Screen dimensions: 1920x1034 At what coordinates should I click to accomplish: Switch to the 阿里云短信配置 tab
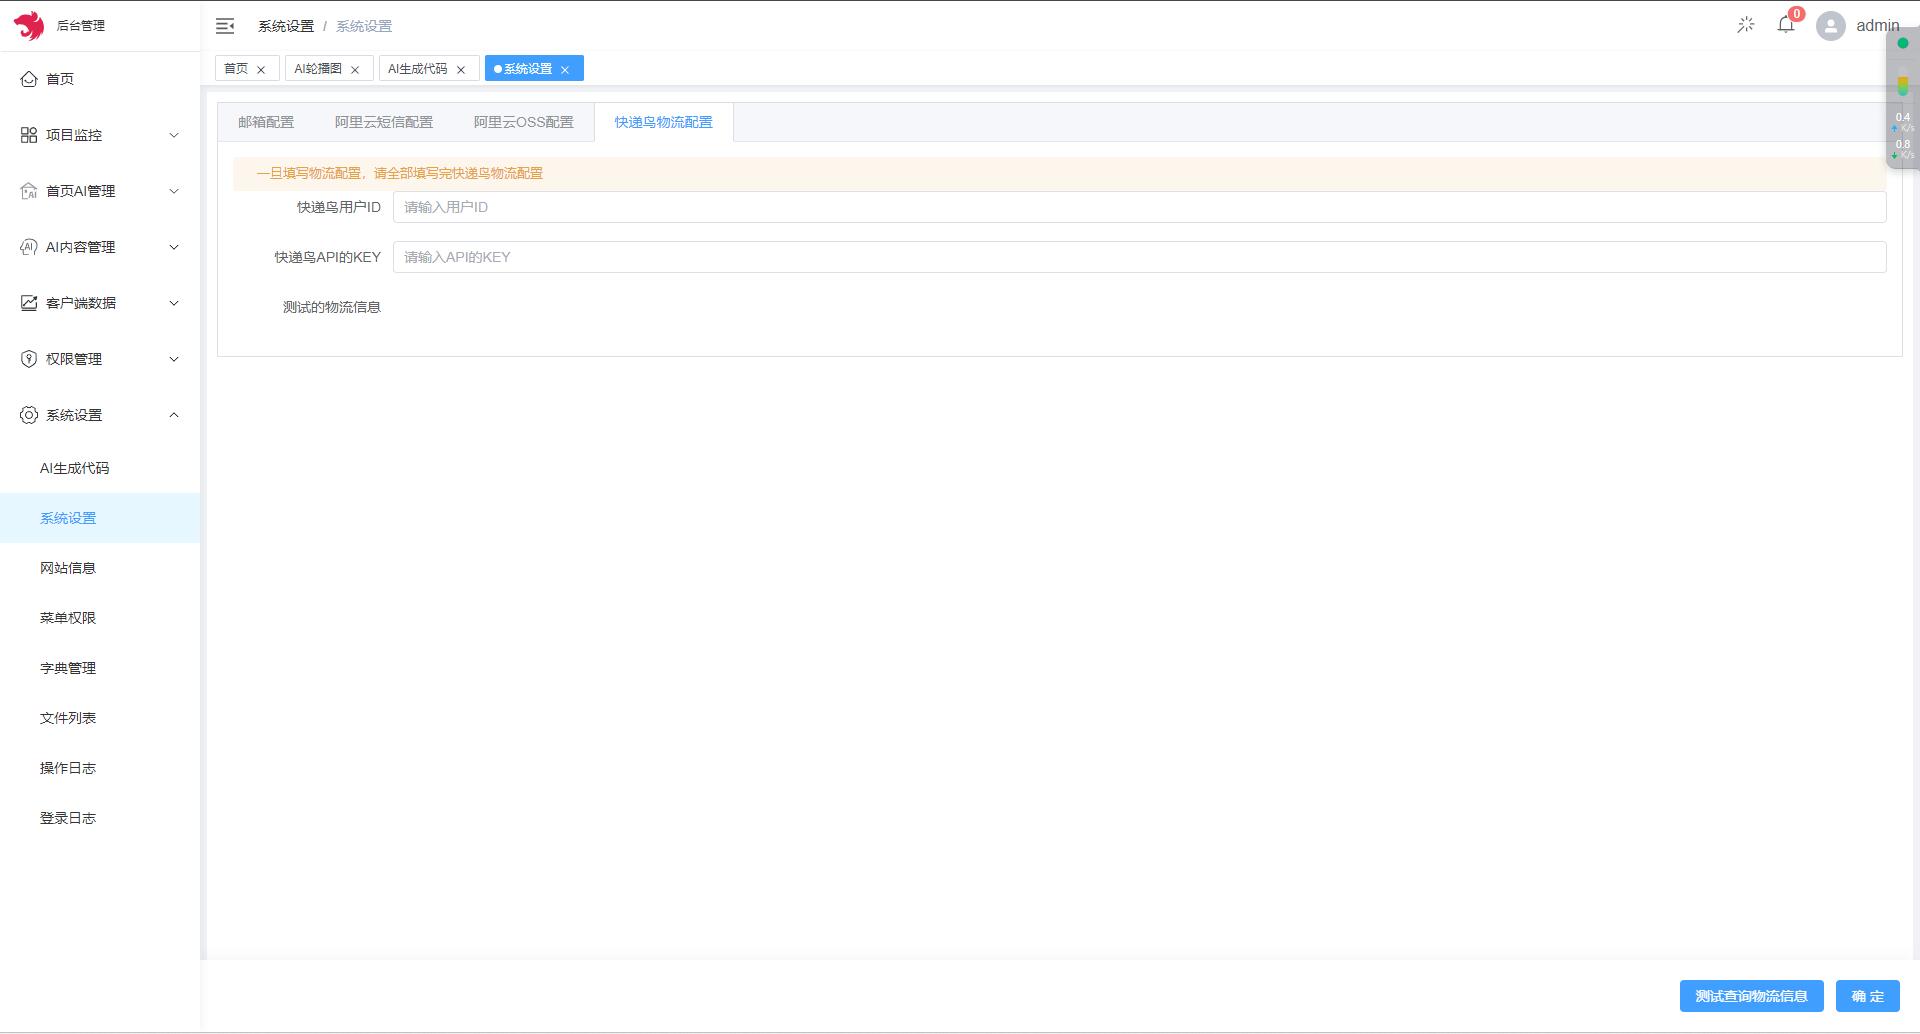[384, 122]
